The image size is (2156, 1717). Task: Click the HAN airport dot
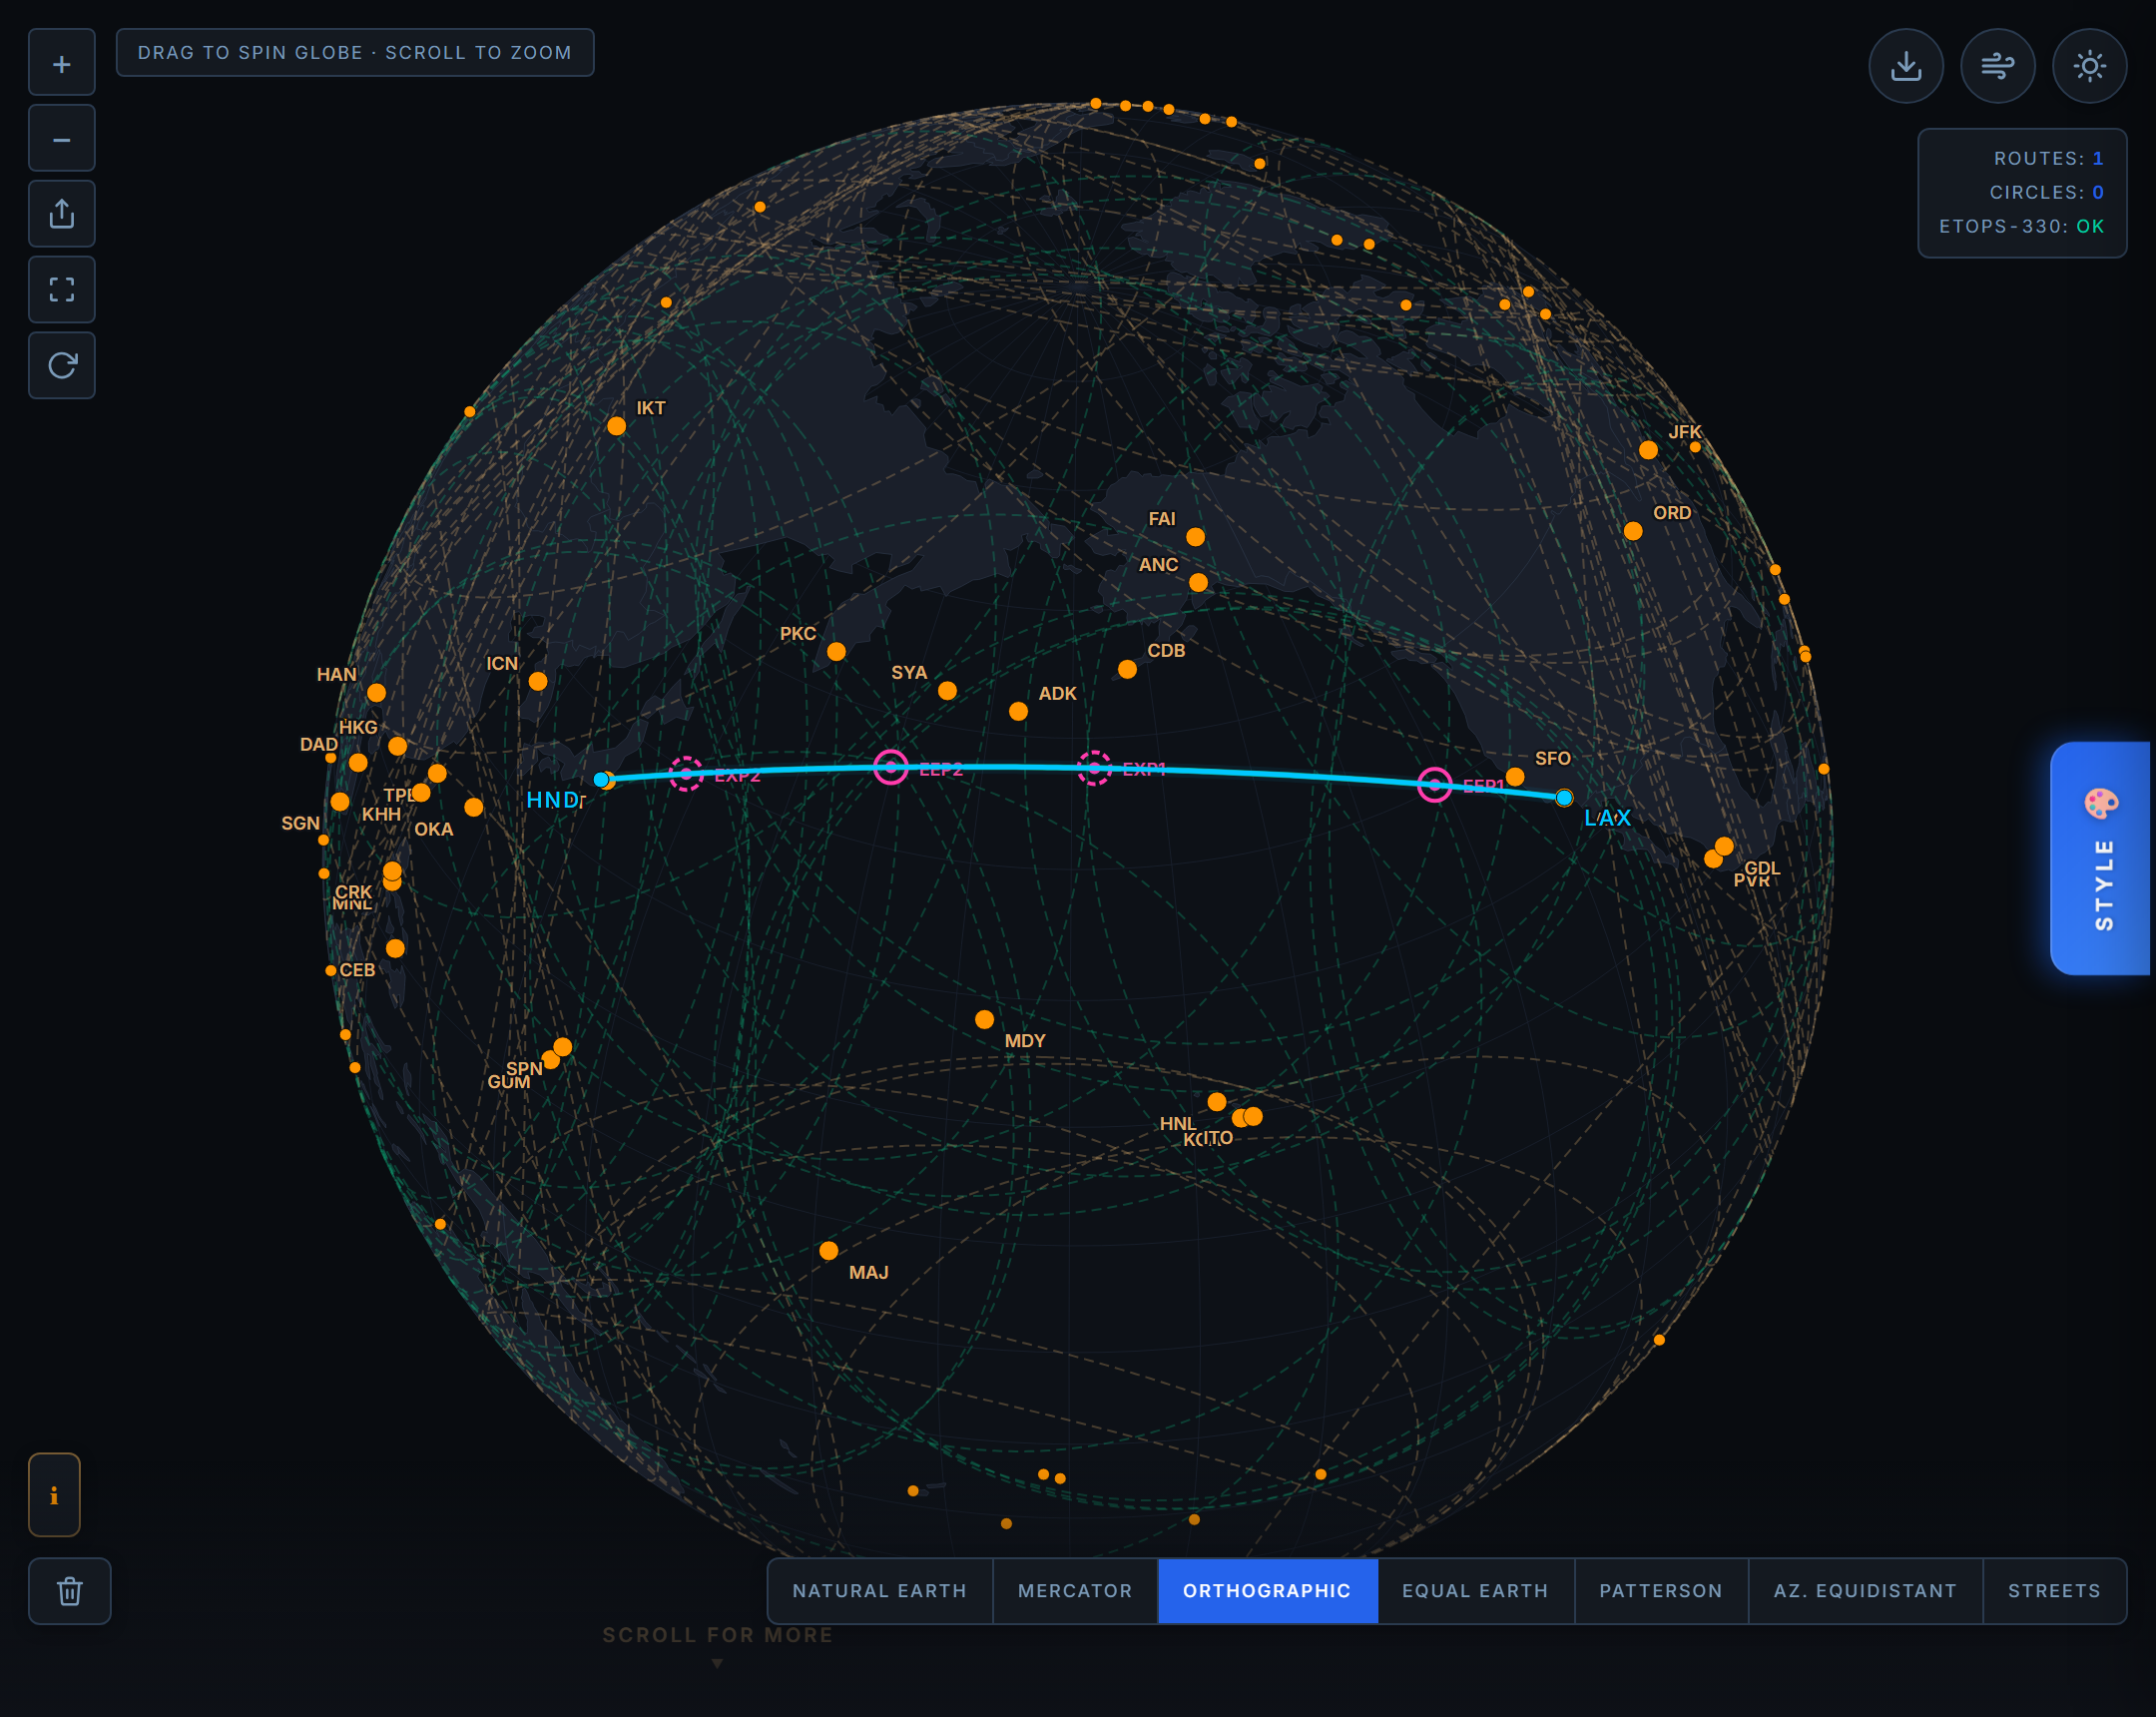point(376,693)
